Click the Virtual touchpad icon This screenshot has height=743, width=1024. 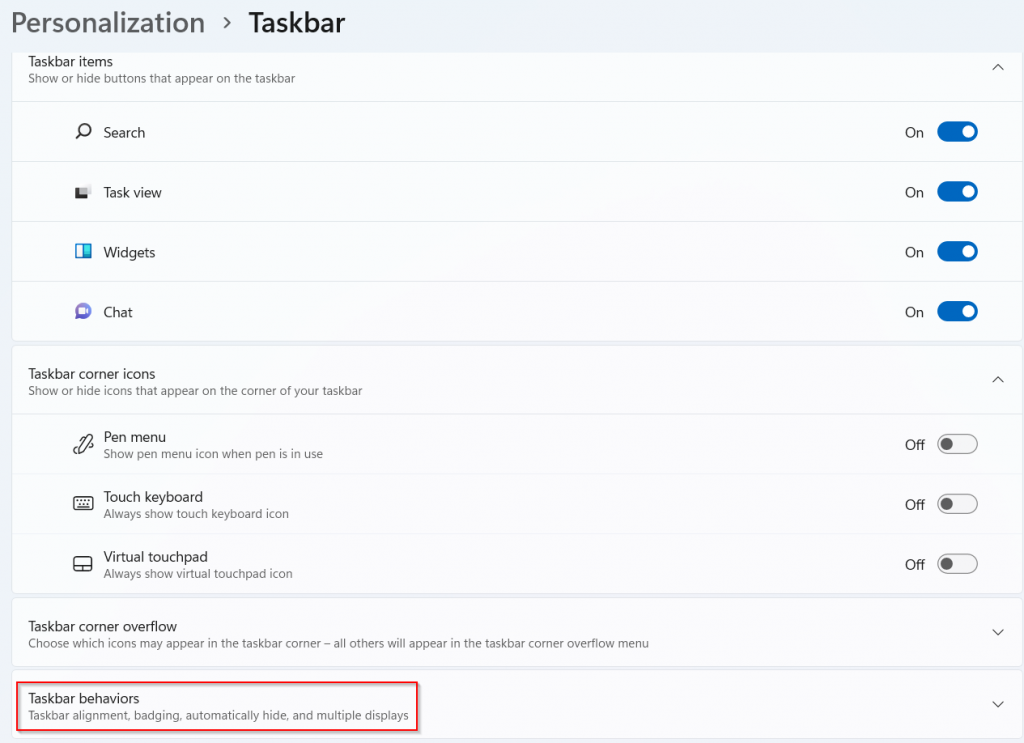point(82,563)
